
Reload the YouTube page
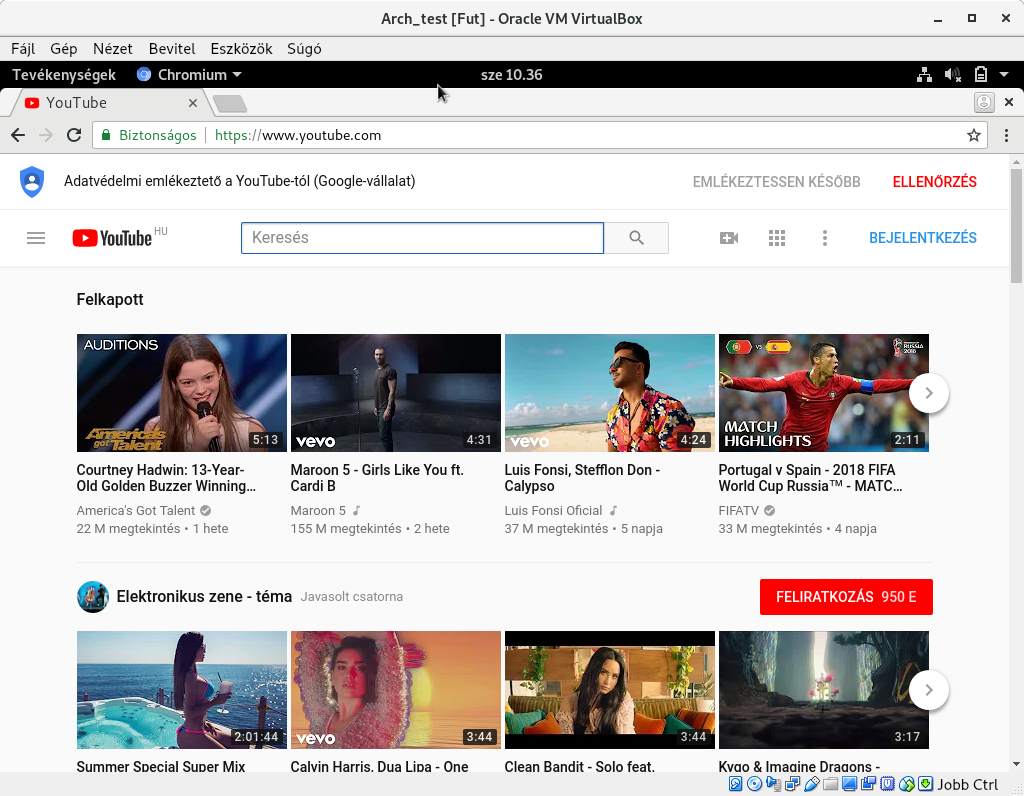tap(74, 135)
